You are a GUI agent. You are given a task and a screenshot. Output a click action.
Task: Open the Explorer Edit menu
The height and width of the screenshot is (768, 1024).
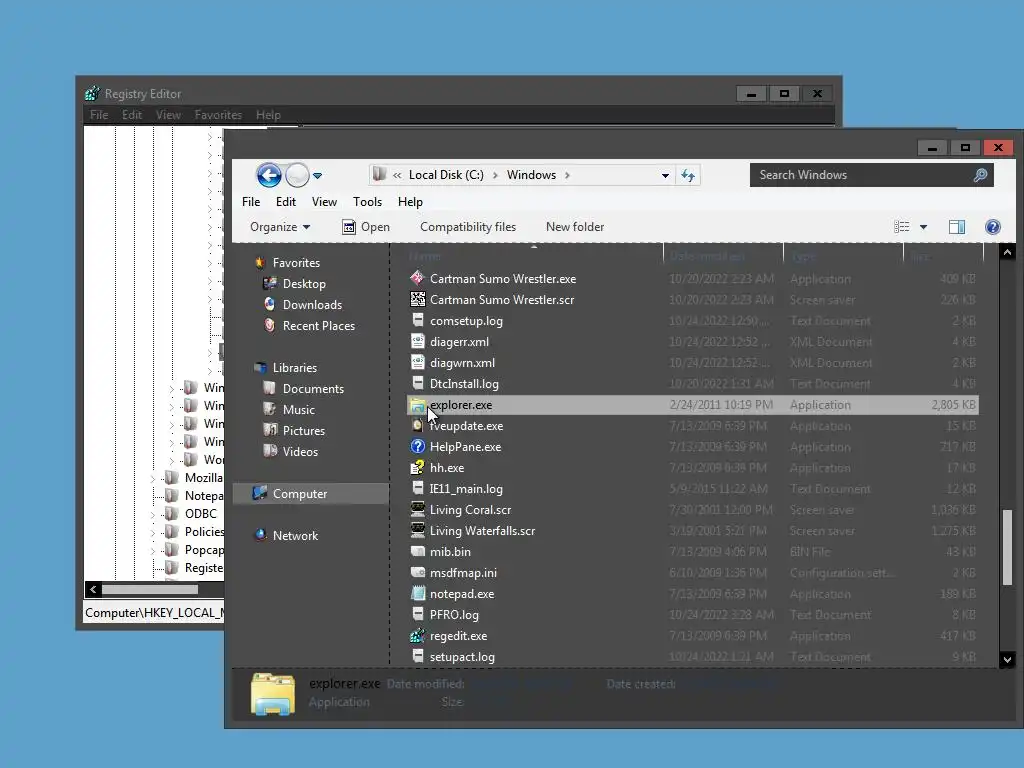point(285,202)
